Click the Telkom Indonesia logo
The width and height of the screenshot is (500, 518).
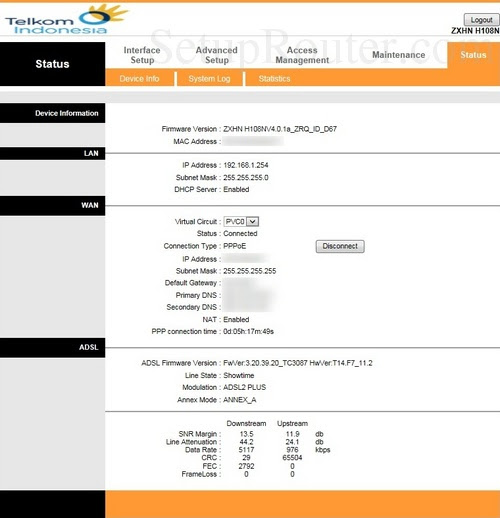coord(66,19)
